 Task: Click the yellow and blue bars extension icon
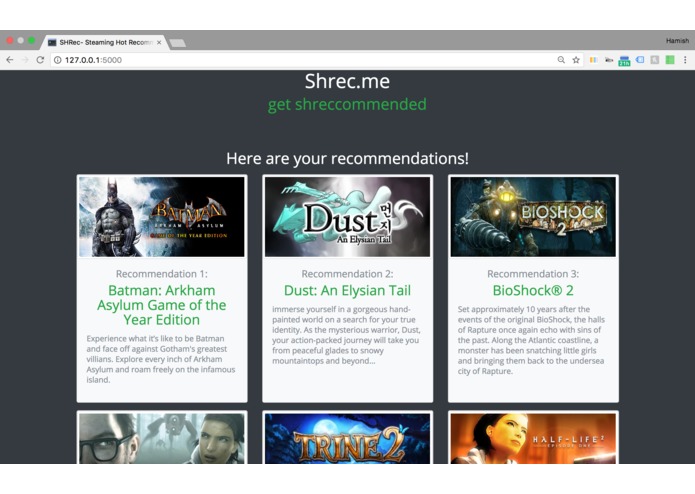coord(593,60)
